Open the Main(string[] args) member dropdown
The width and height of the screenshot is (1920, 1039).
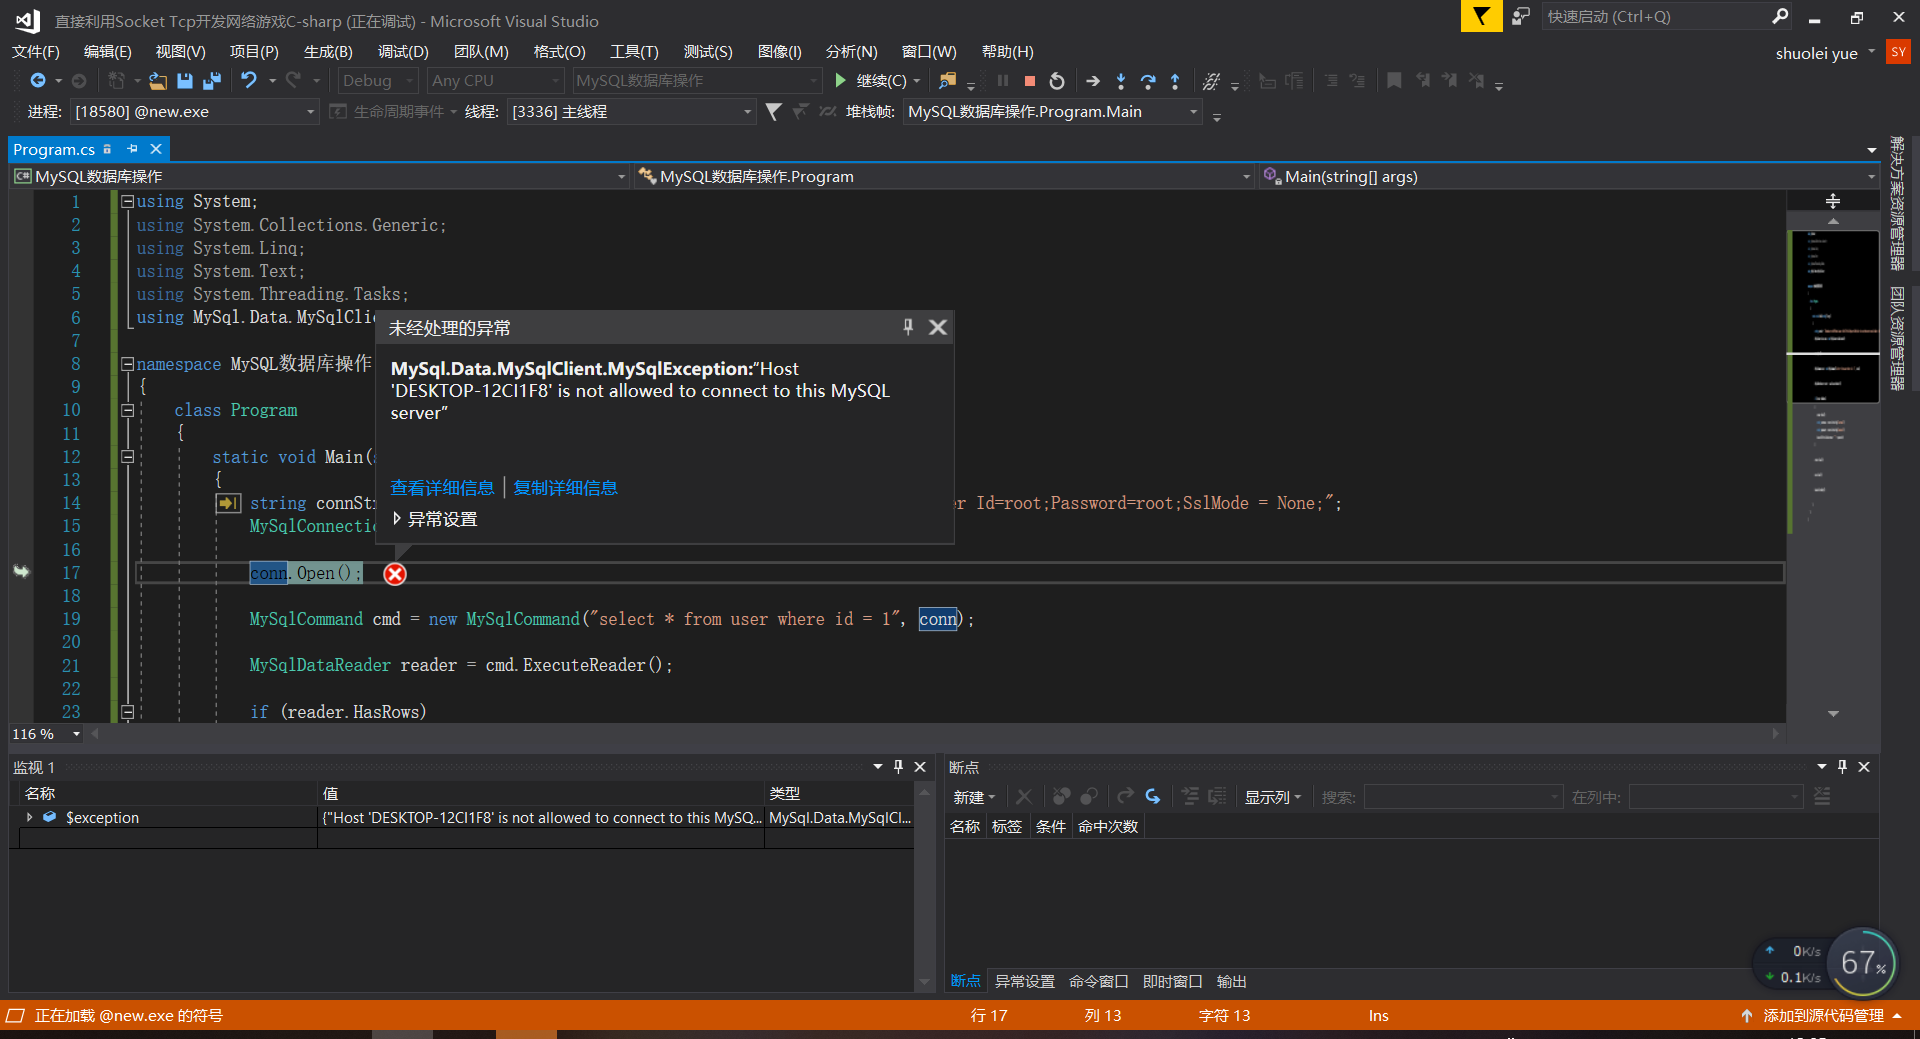click(x=1569, y=177)
